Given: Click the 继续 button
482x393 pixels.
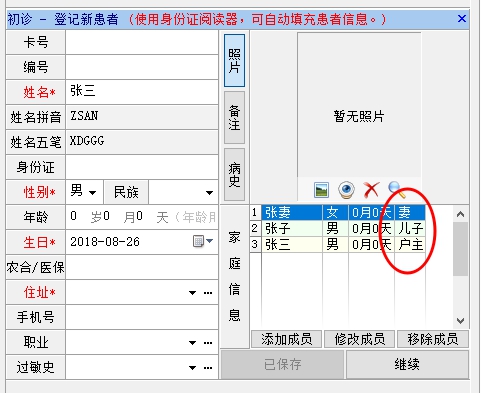Looking at the screenshot, I should [407, 364].
